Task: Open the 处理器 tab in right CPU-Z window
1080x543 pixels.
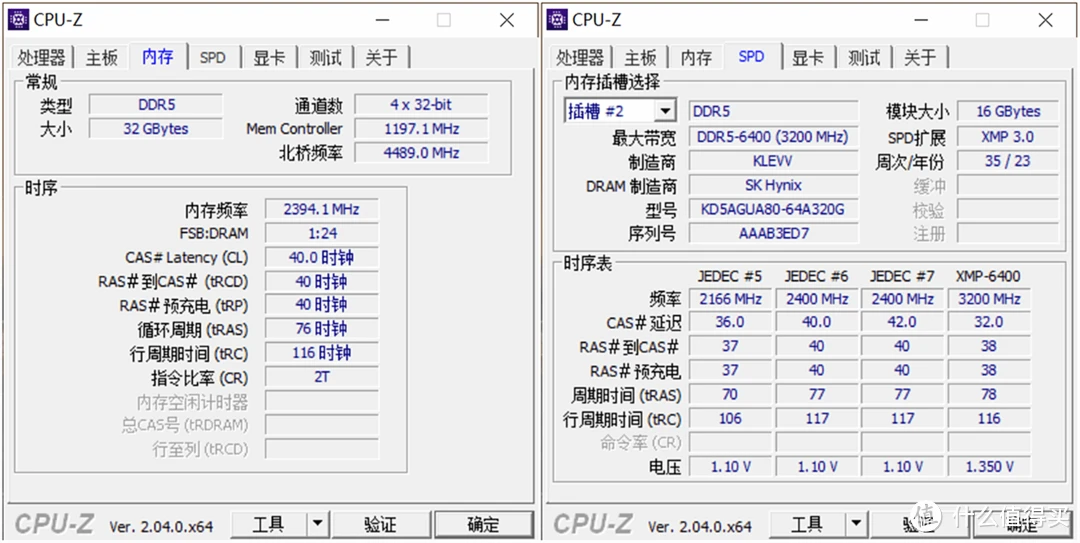Action: (580, 57)
